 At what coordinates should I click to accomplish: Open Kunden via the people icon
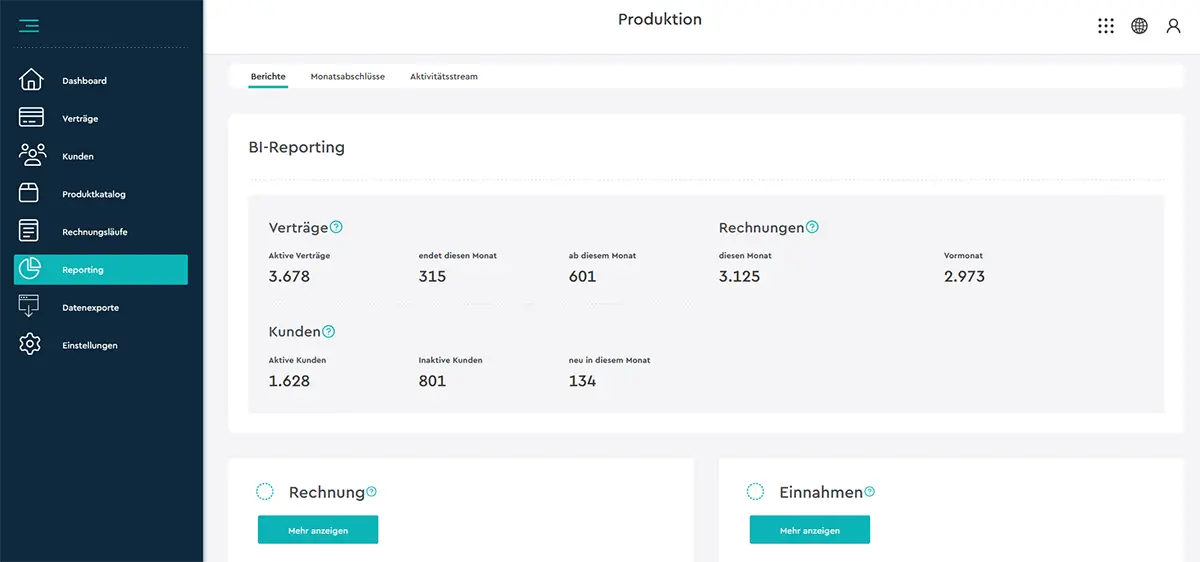click(x=31, y=155)
